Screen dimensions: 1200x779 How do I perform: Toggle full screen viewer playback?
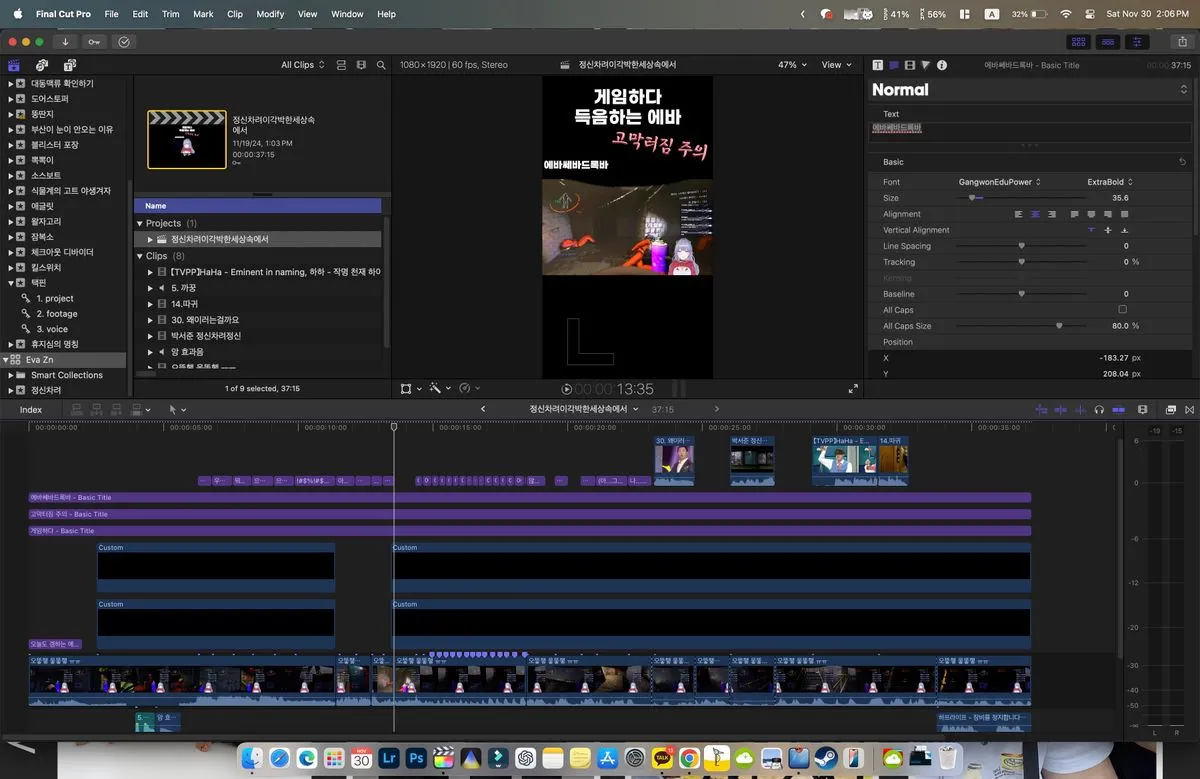pos(853,389)
